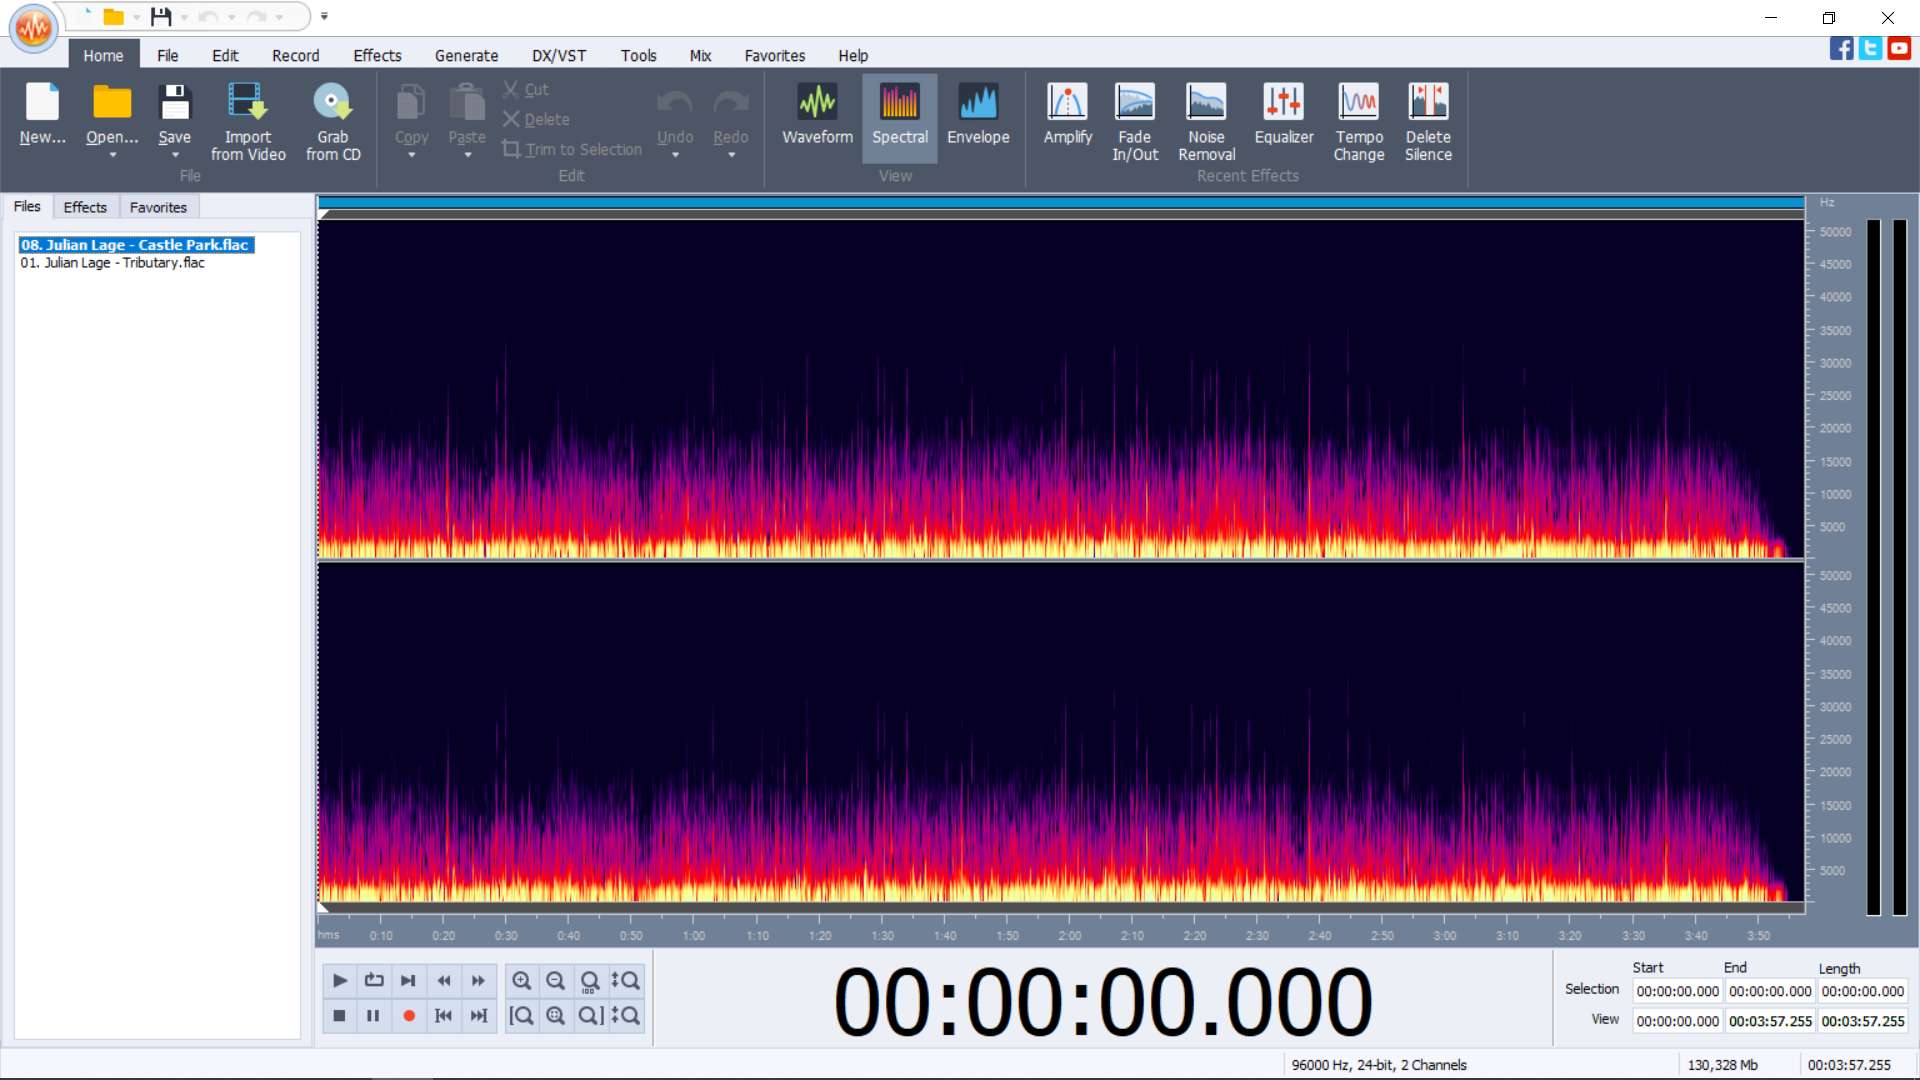
Task: Expand the Open dropdown arrow in ribbon
Action: 112,155
